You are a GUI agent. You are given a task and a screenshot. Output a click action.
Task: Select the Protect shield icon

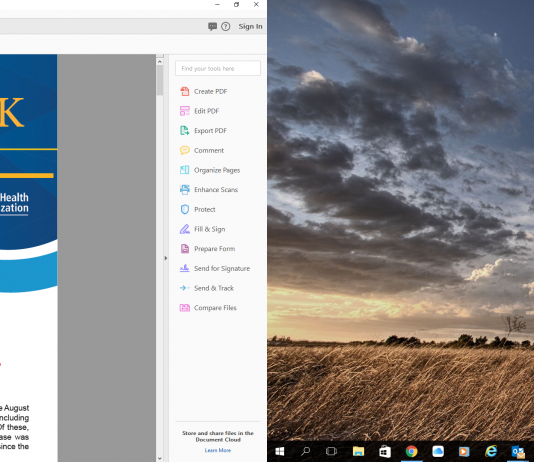[x=185, y=209]
